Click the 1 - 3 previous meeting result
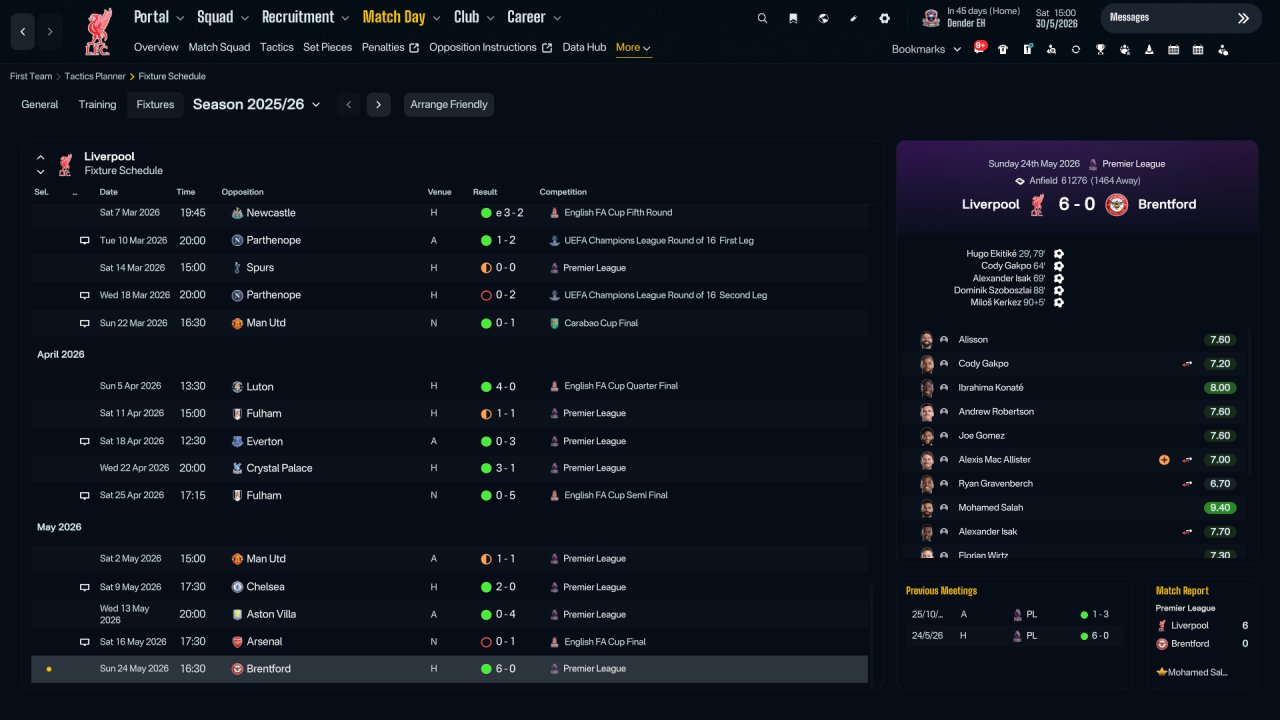Image resolution: width=1280 pixels, height=720 pixels. coord(1100,614)
